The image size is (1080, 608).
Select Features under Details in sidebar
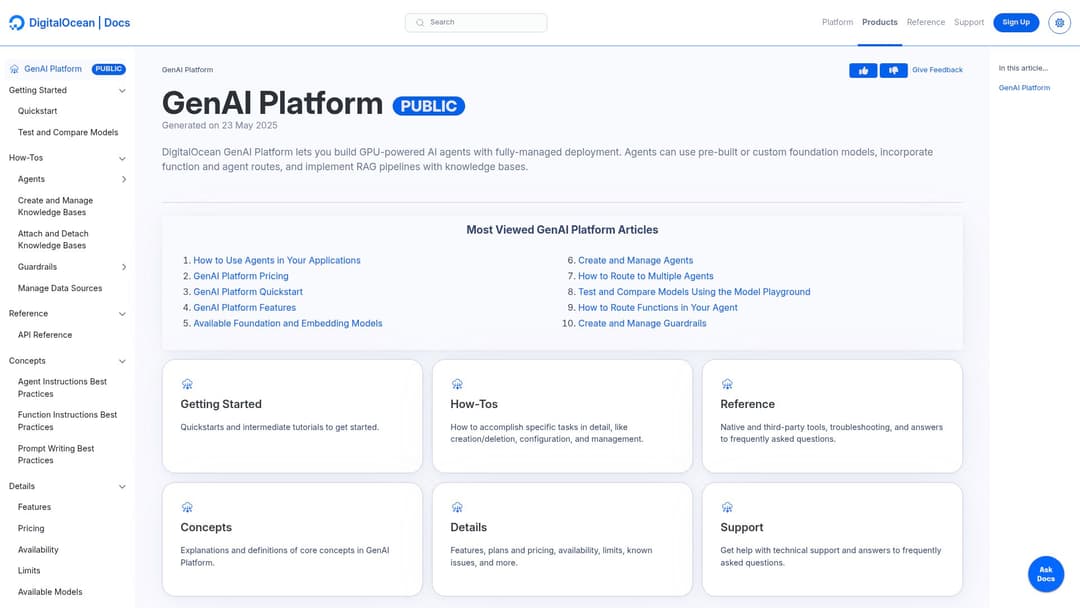[34, 507]
